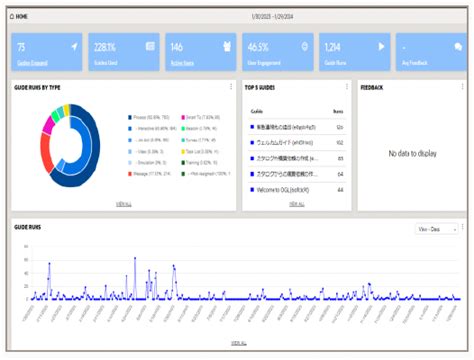
Task: Toggle the Training legend entry
Action: (199, 163)
